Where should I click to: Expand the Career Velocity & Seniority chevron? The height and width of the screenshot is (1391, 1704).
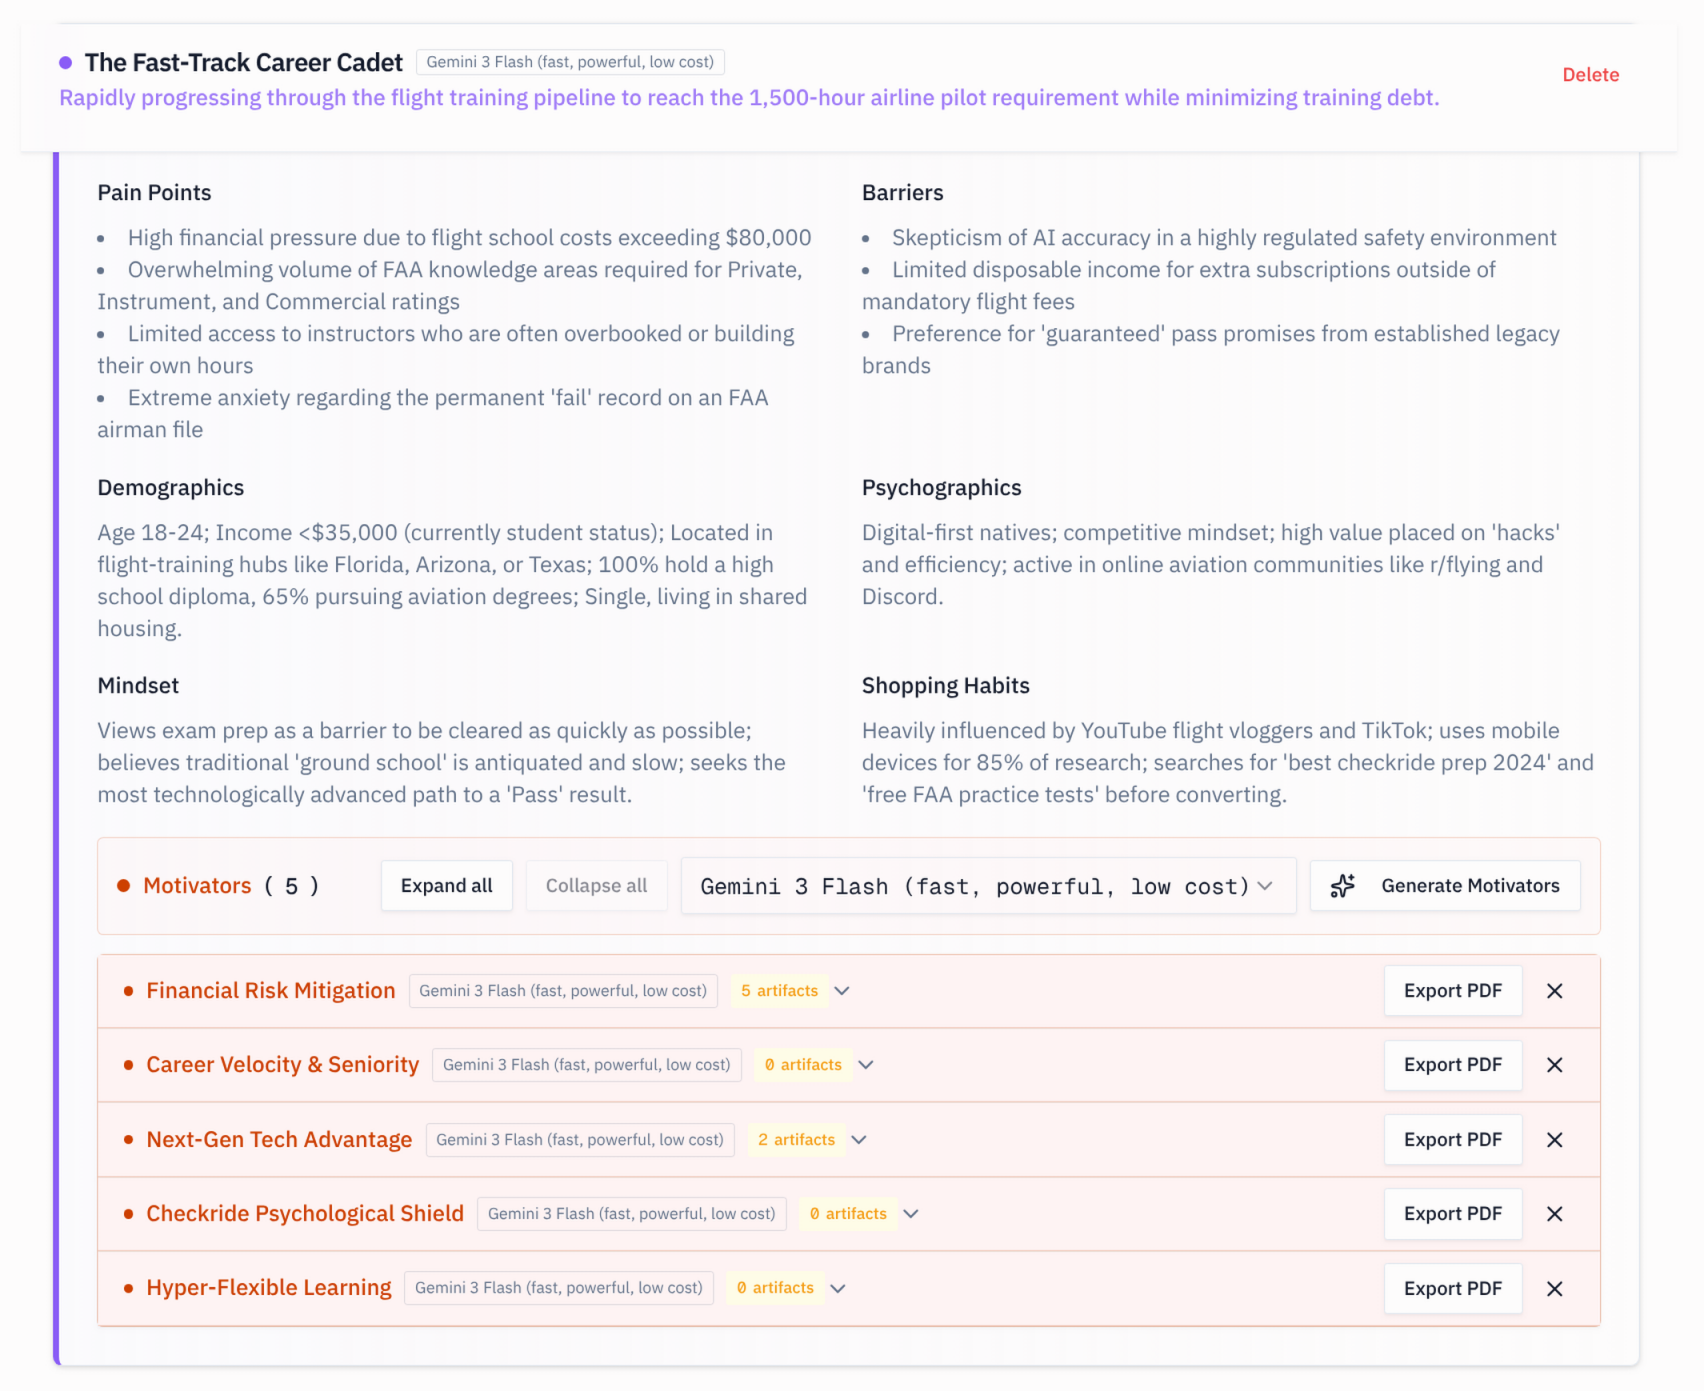(866, 1065)
